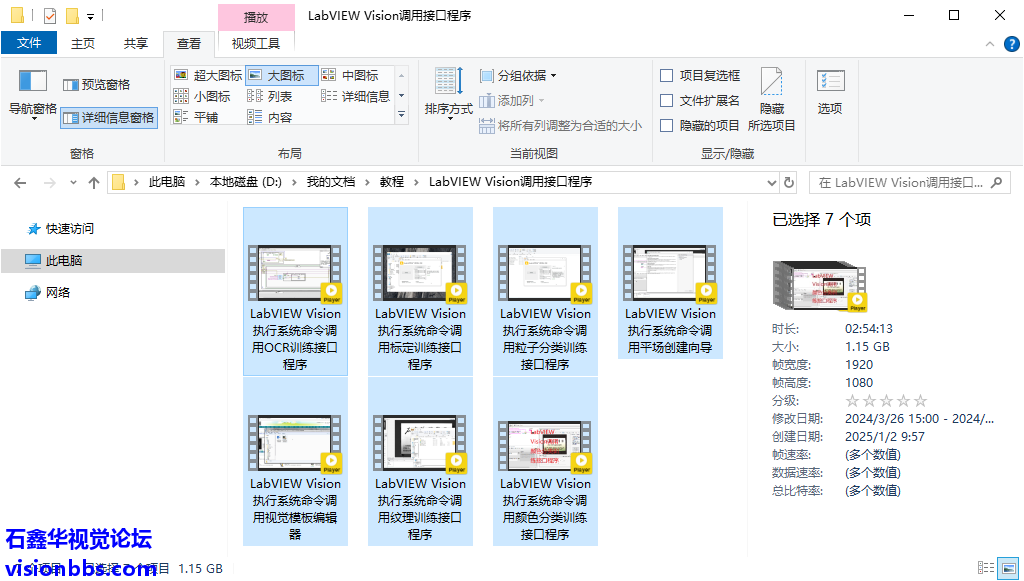The width and height of the screenshot is (1024, 581).
Task: Enable Item check boxes (项目复选框)
Action: coord(667,75)
